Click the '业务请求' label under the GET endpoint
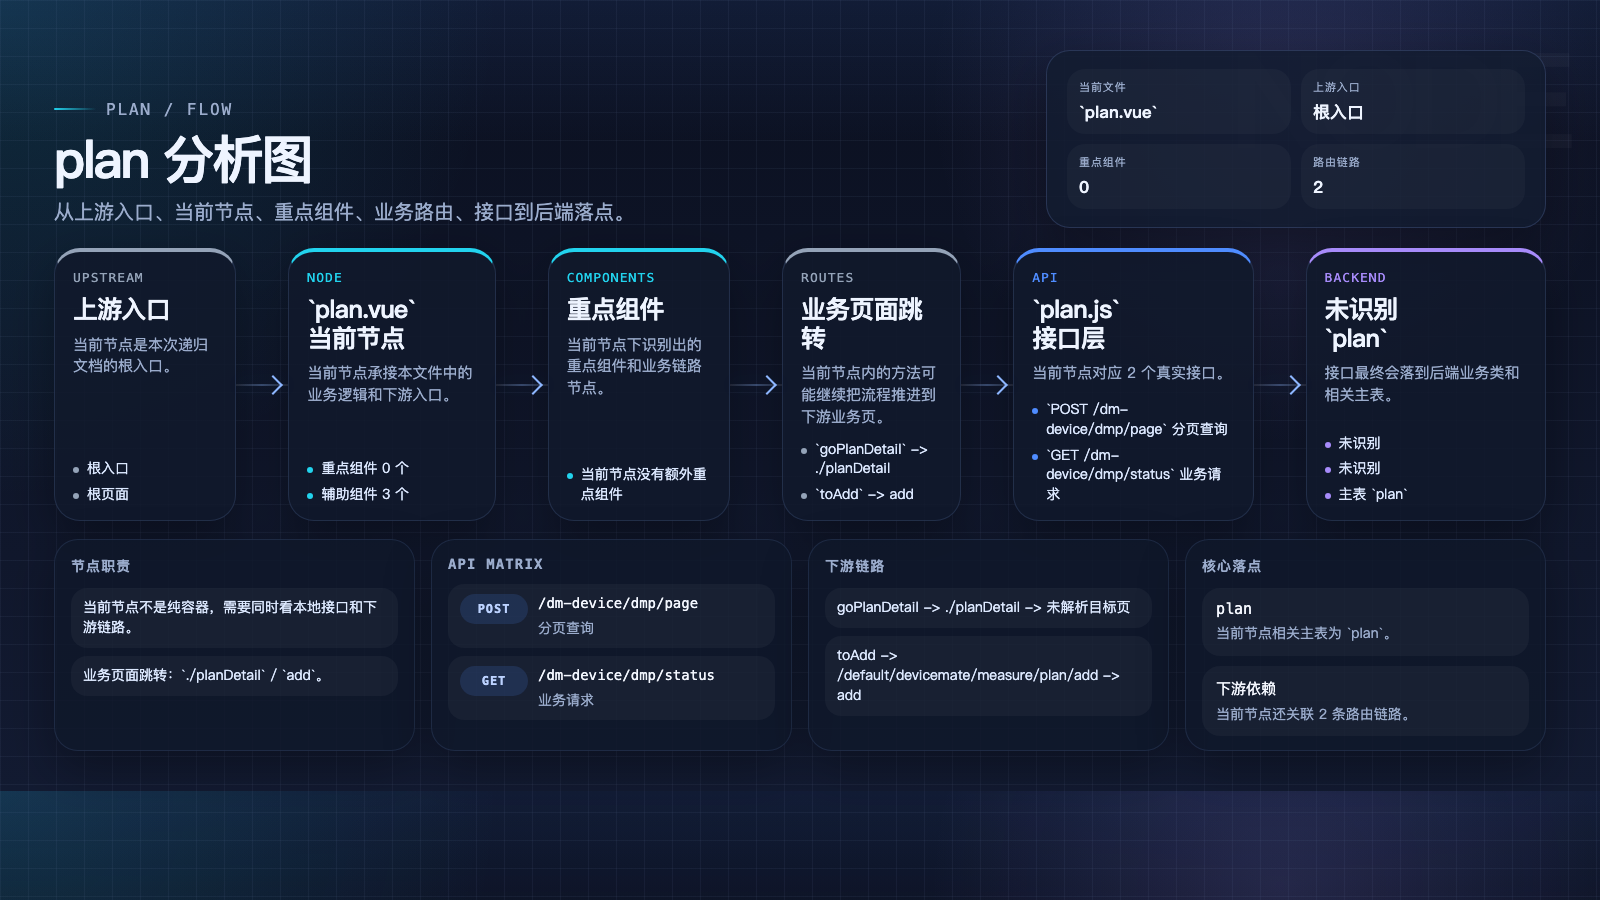This screenshot has height=900, width=1600. (x=566, y=700)
